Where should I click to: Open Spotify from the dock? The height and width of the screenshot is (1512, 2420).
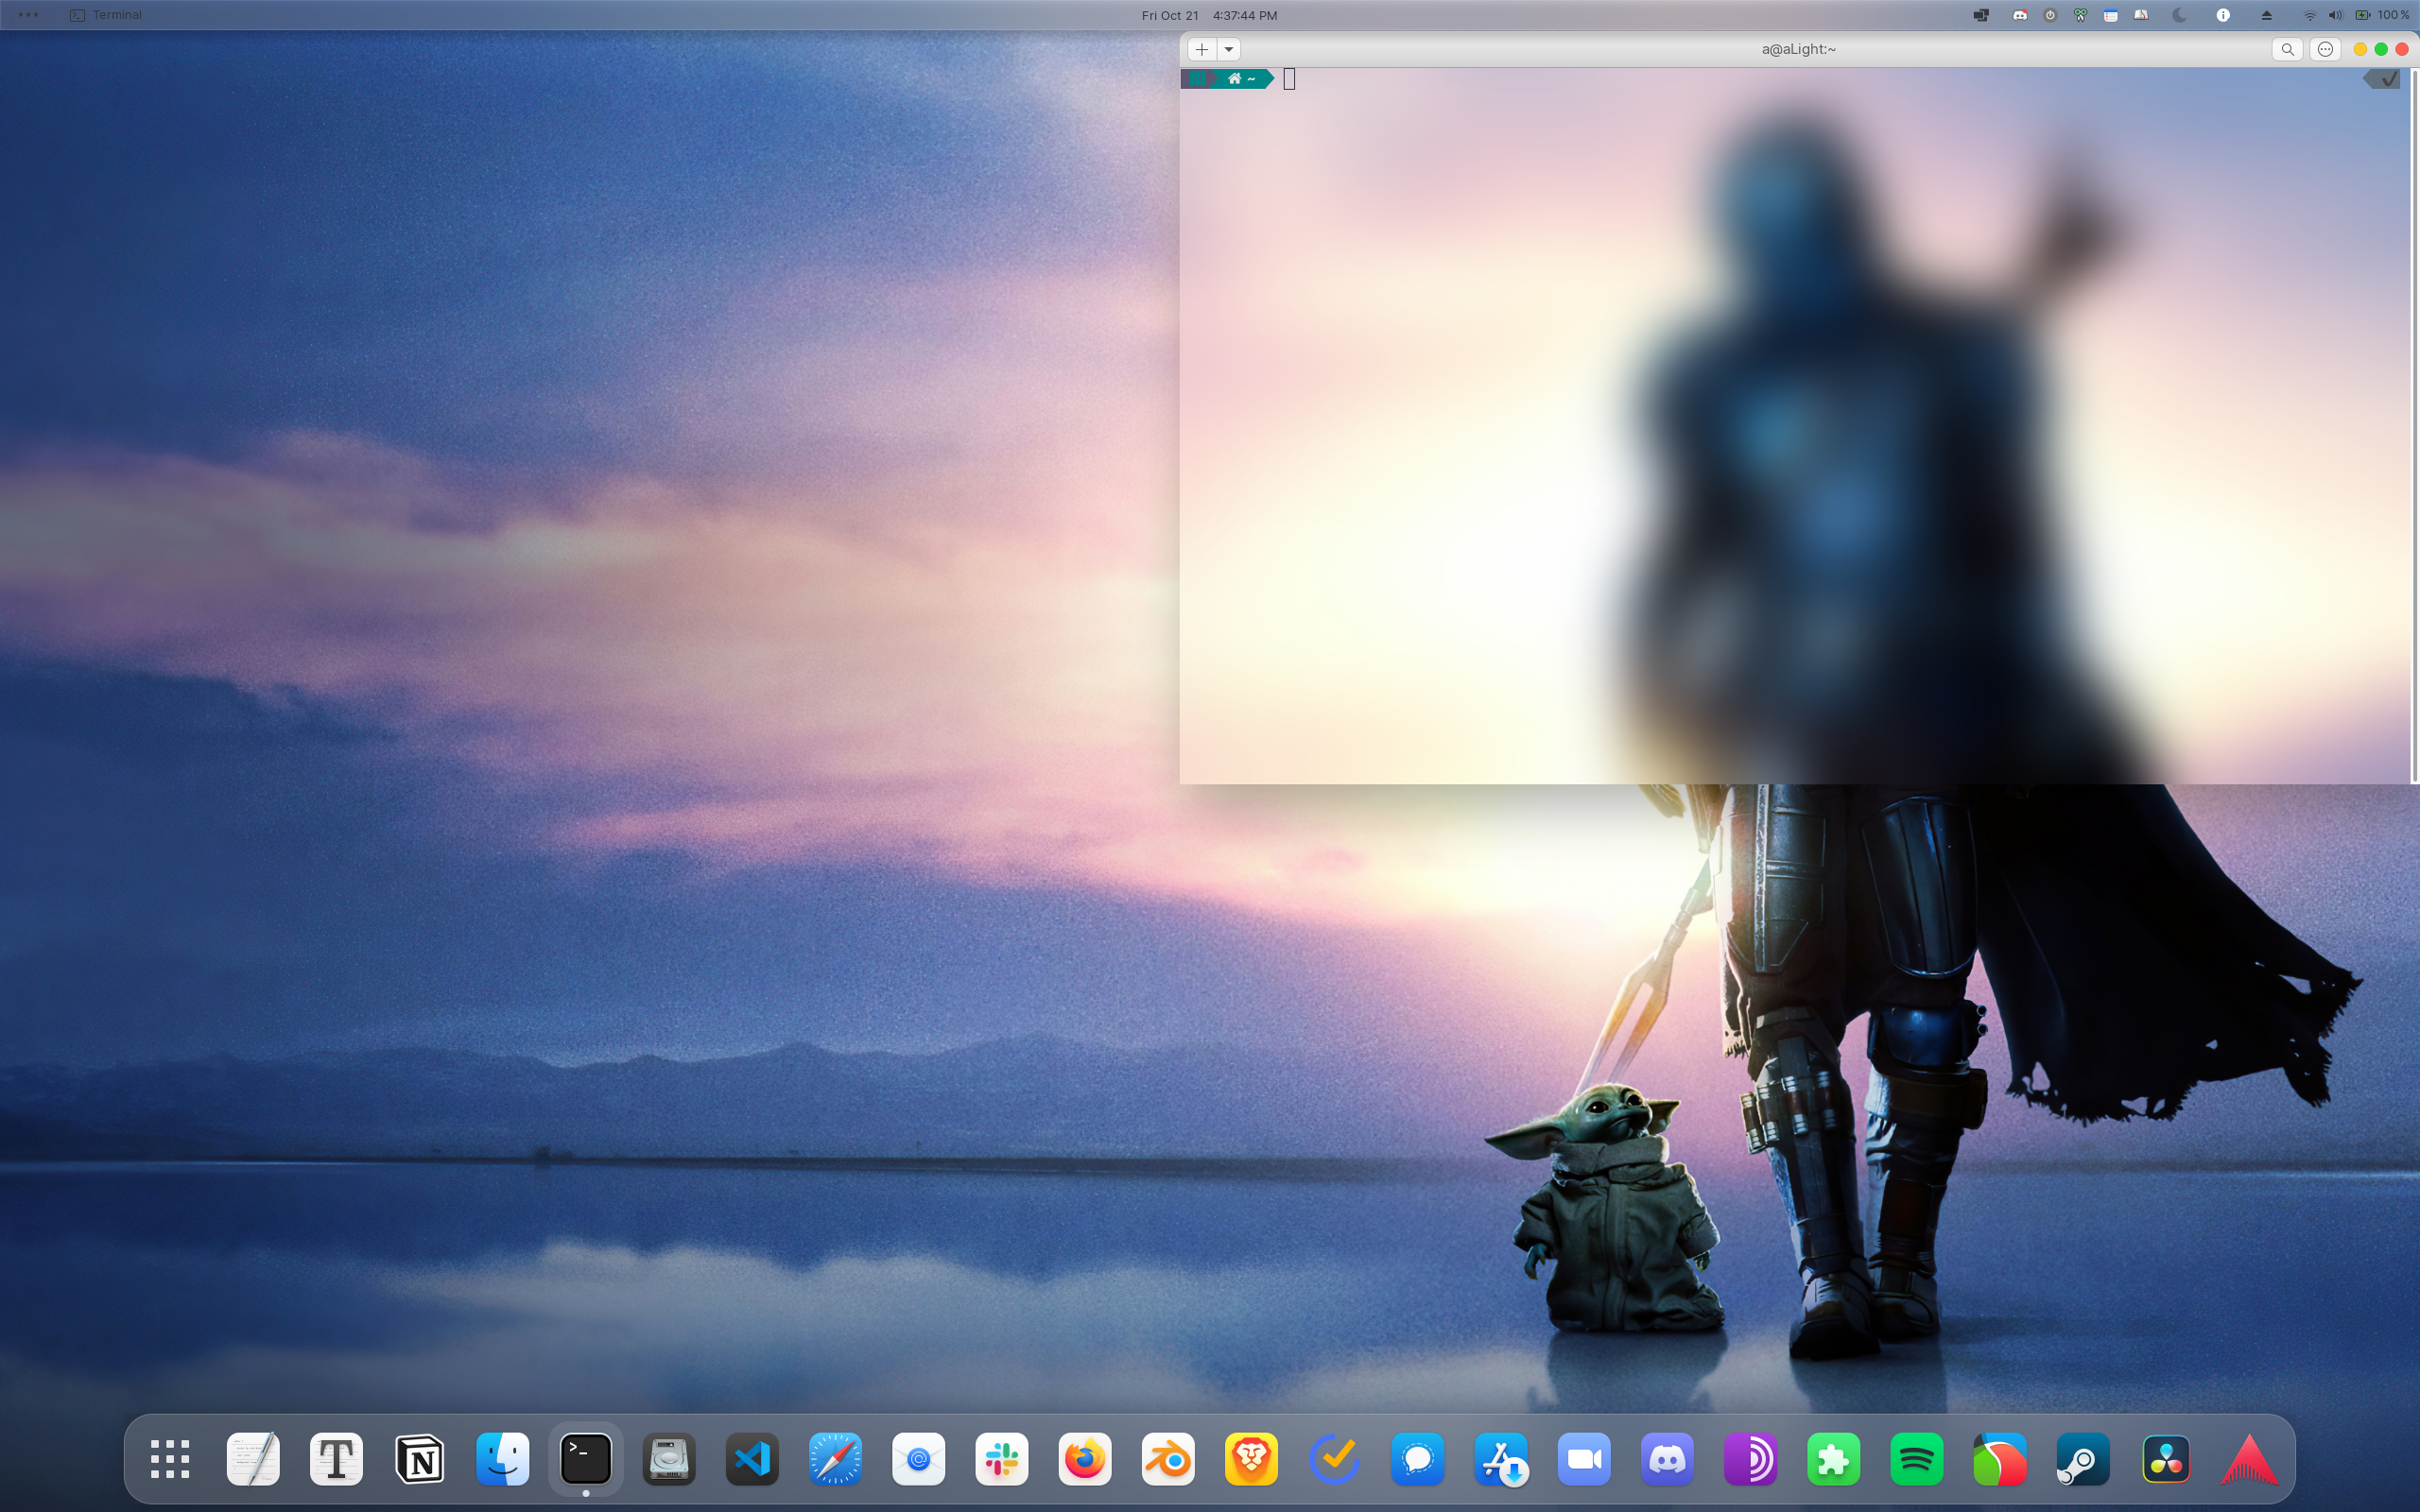click(1919, 1459)
